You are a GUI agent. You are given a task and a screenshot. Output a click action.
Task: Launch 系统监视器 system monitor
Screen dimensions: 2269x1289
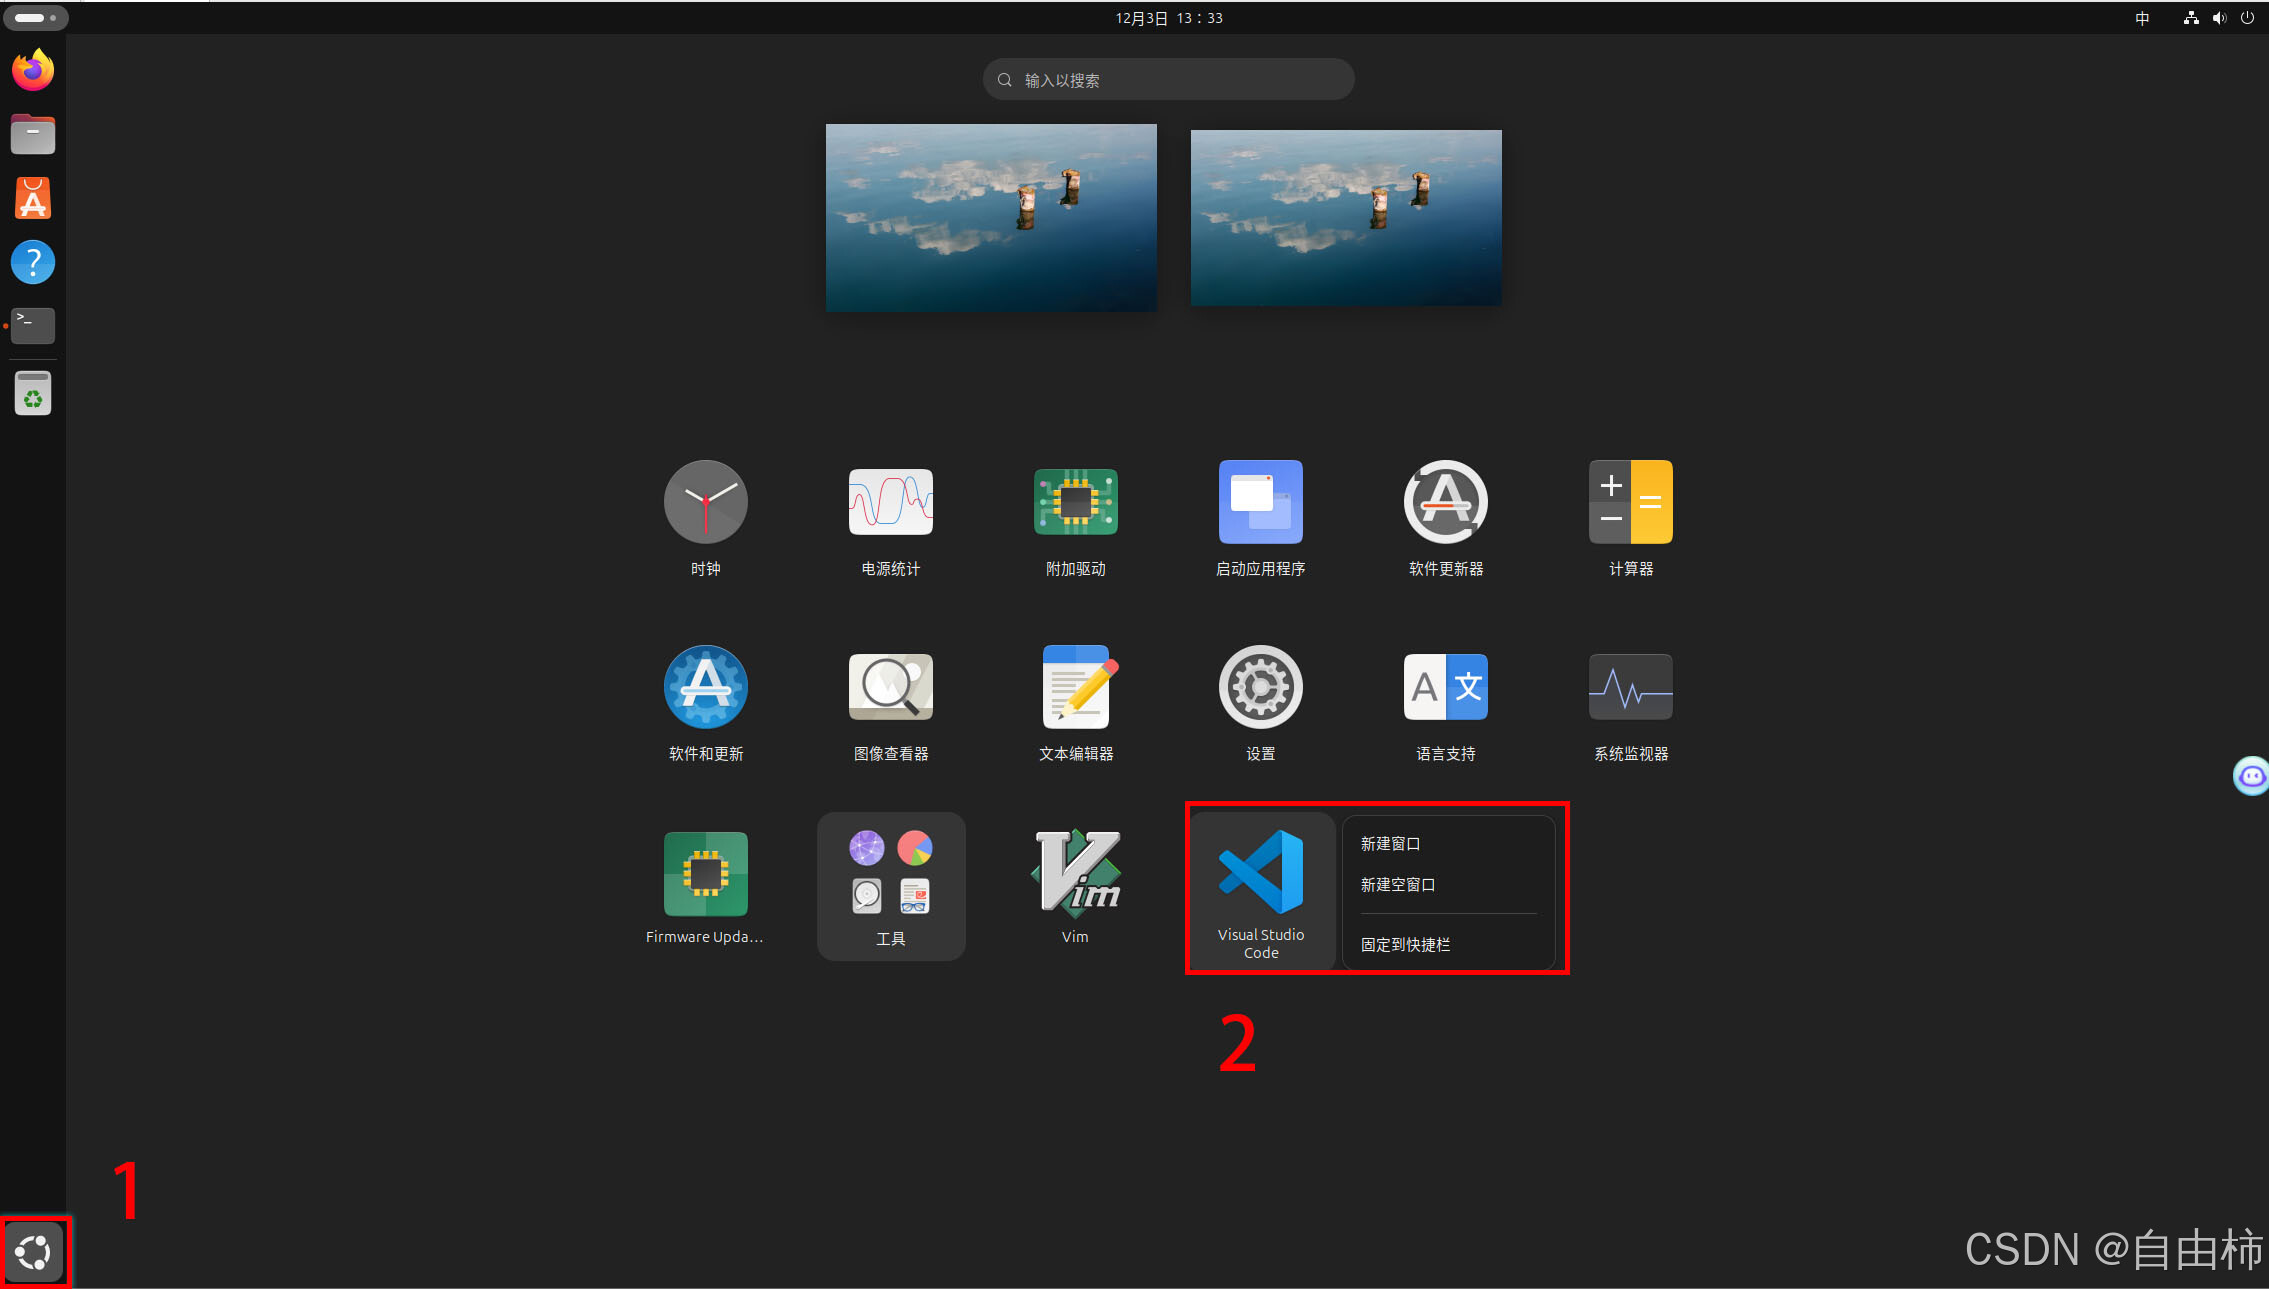pyautogui.click(x=1631, y=687)
